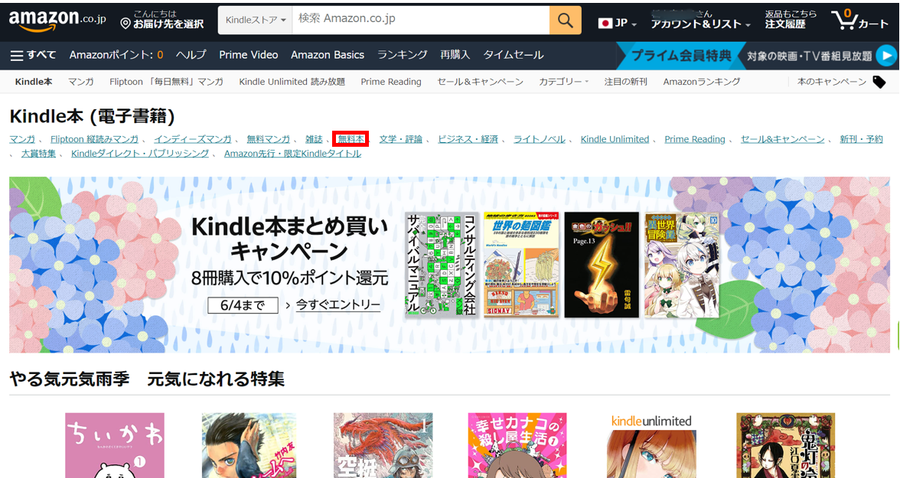Focus the 検索 Amazon.co.jp search field

tap(421, 20)
